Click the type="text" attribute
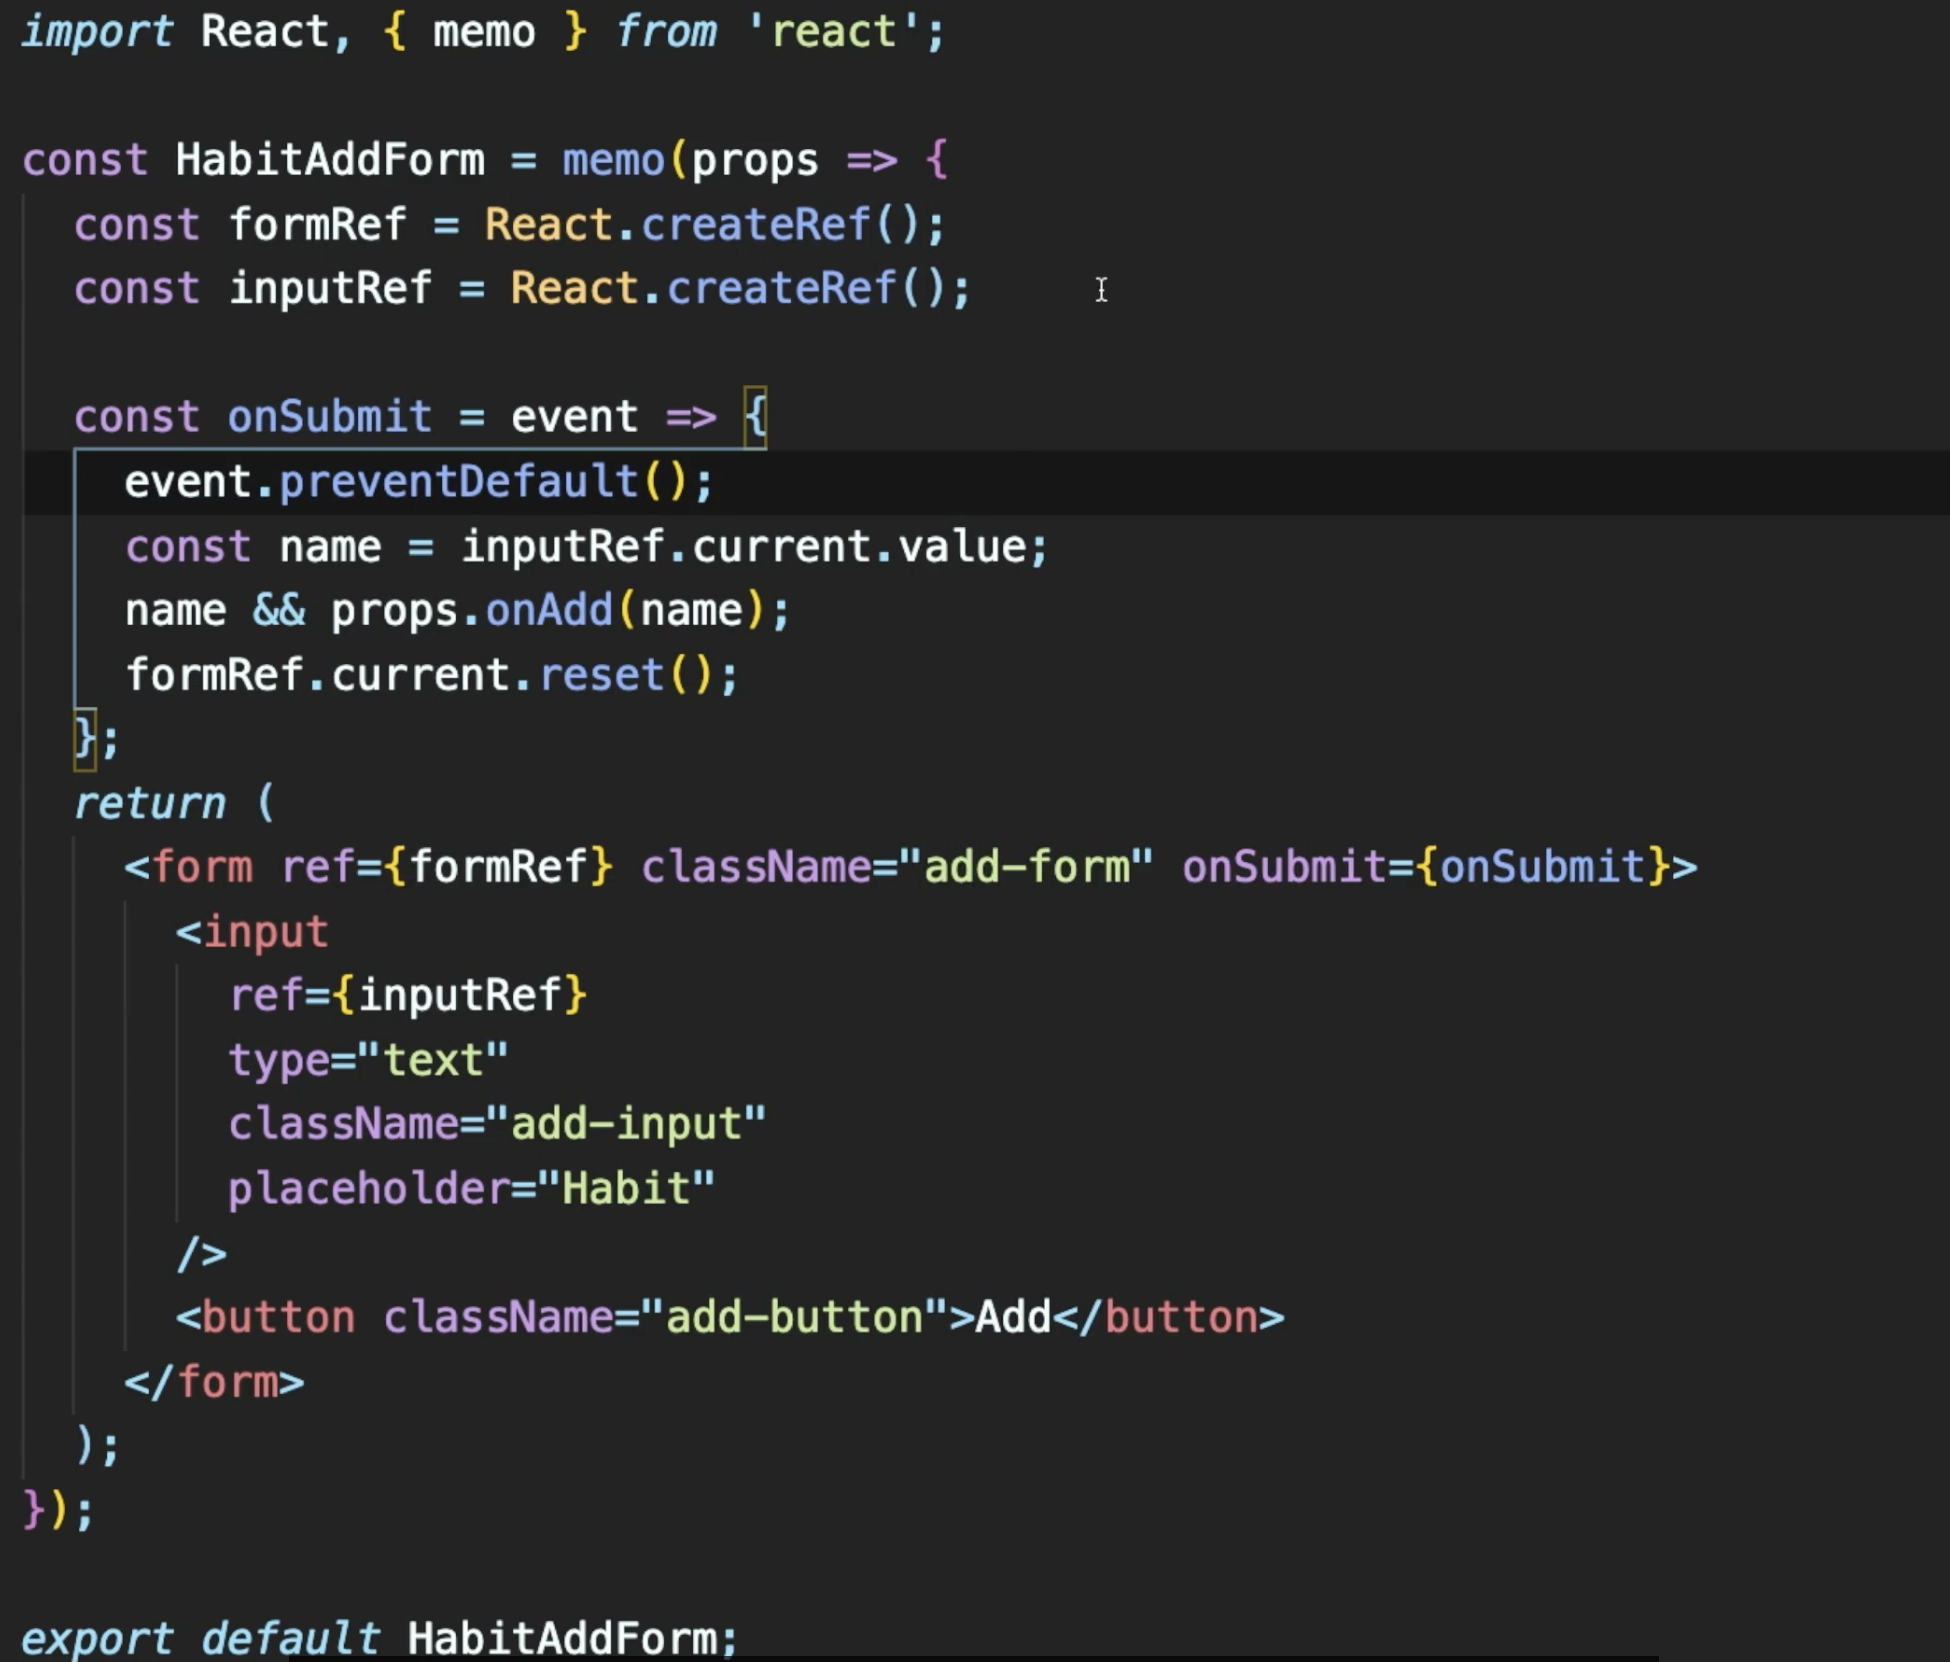The height and width of the screenshot is (1662, 1950). (x=368, y=1060)
